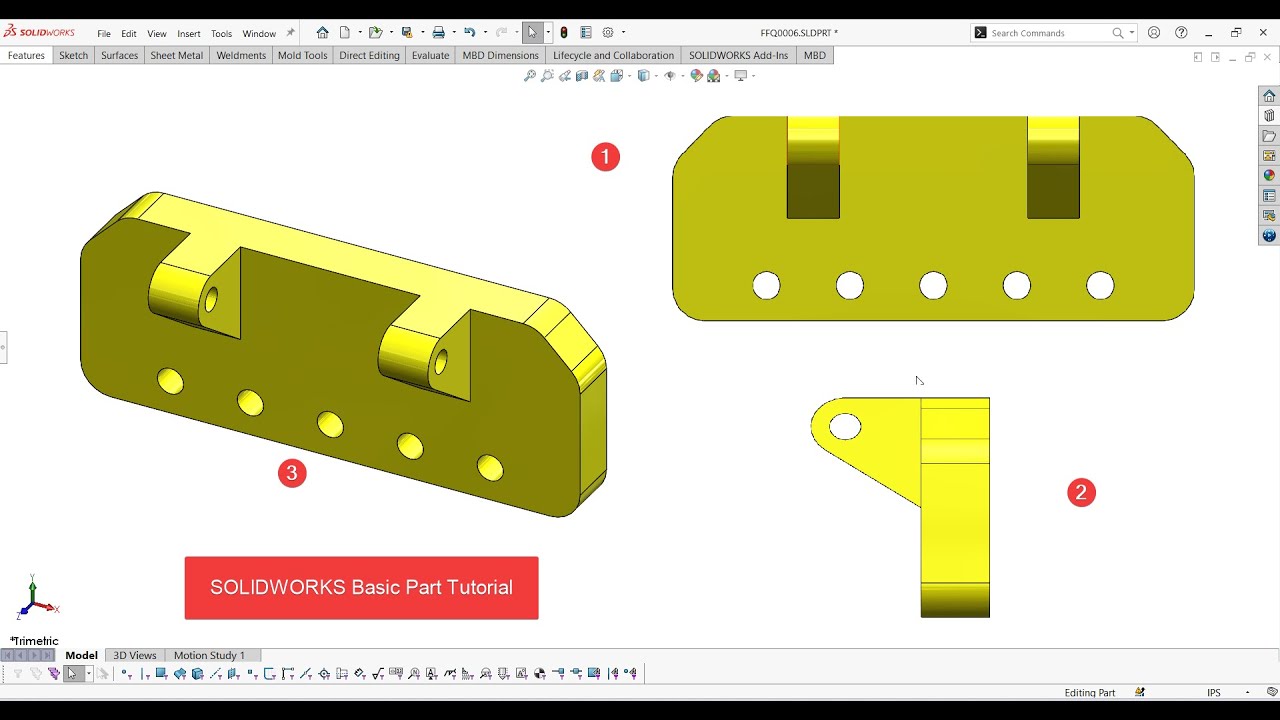Open the Edit menu
This screenshot has height=720, width=1280.
[x=129, y=34]
